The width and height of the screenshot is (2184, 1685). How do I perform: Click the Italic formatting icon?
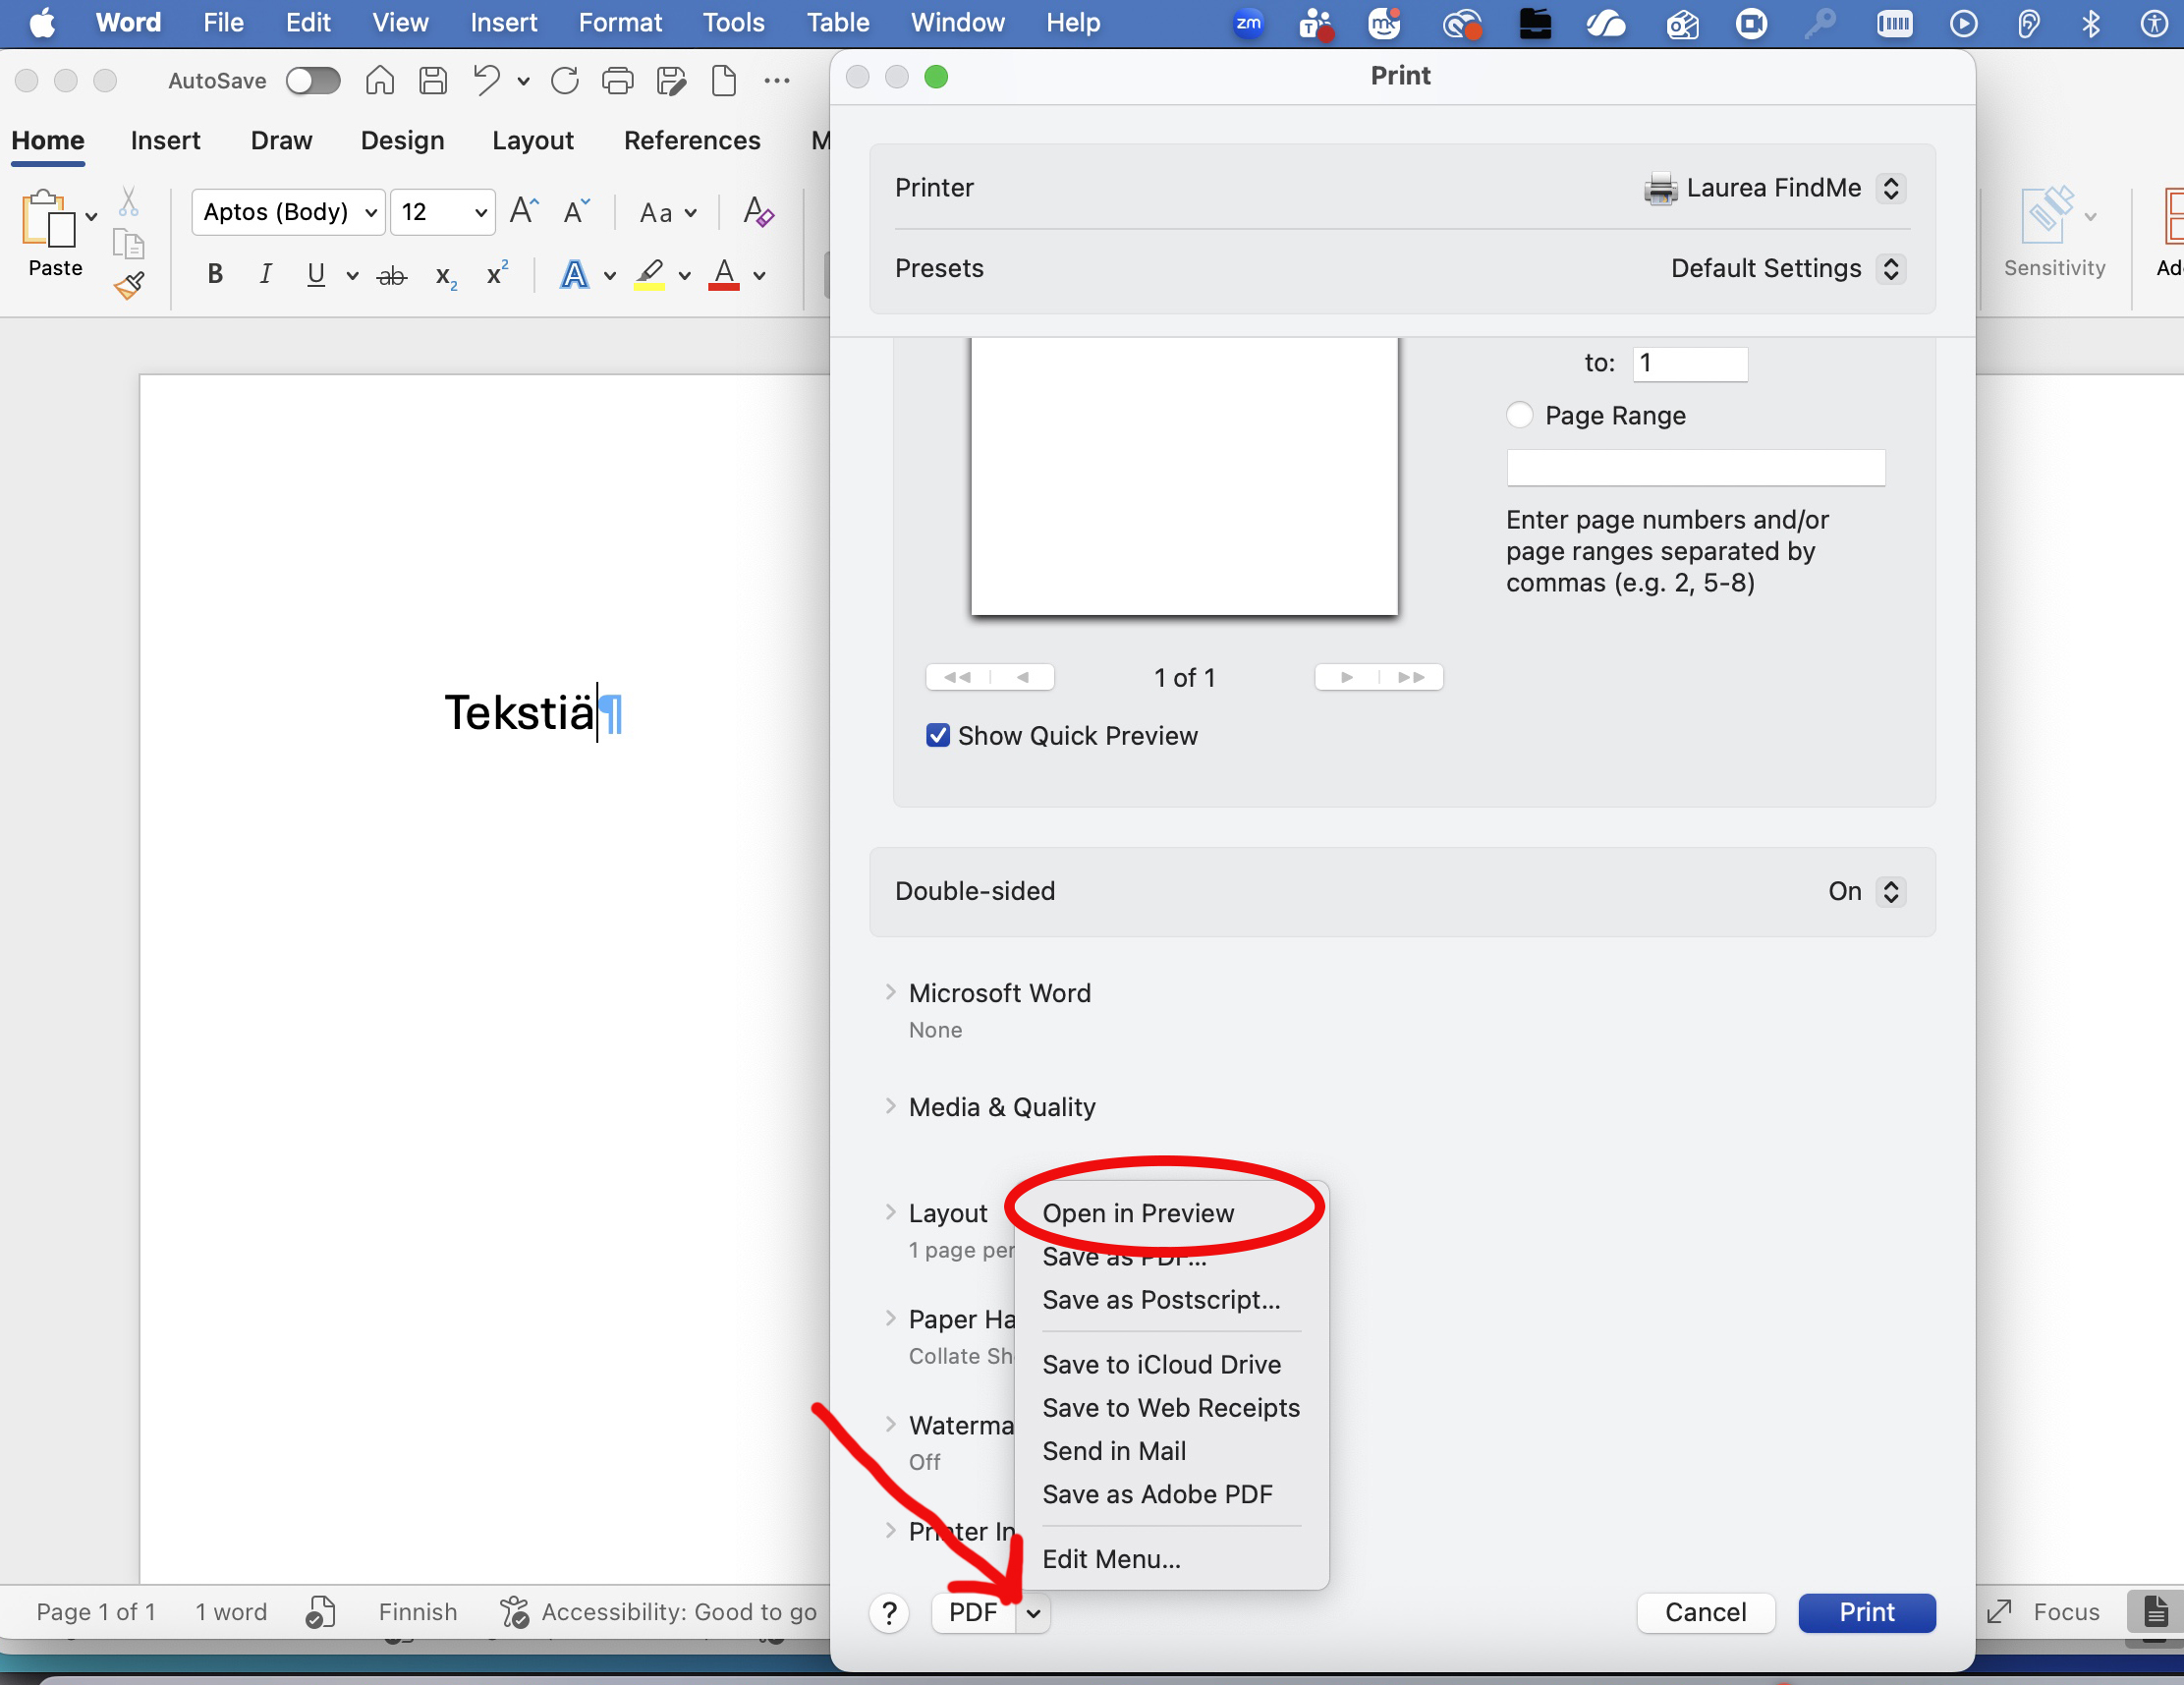click(265, 275)
